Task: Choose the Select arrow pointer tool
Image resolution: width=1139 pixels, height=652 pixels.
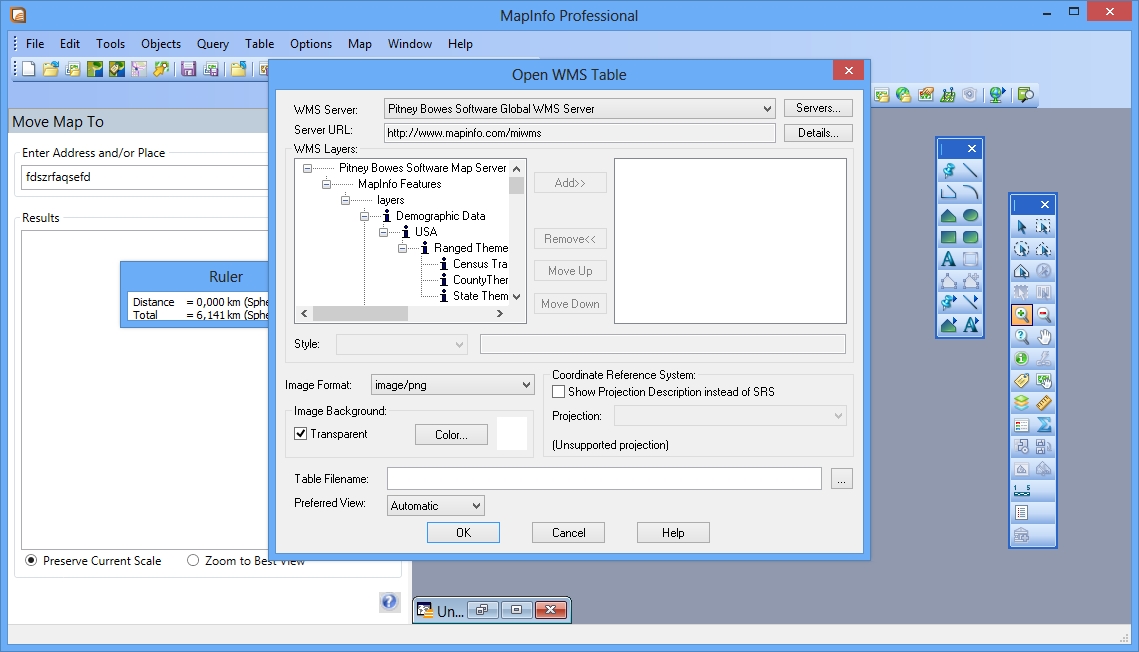Action: pyautogui.click(x=1021, y=227)
